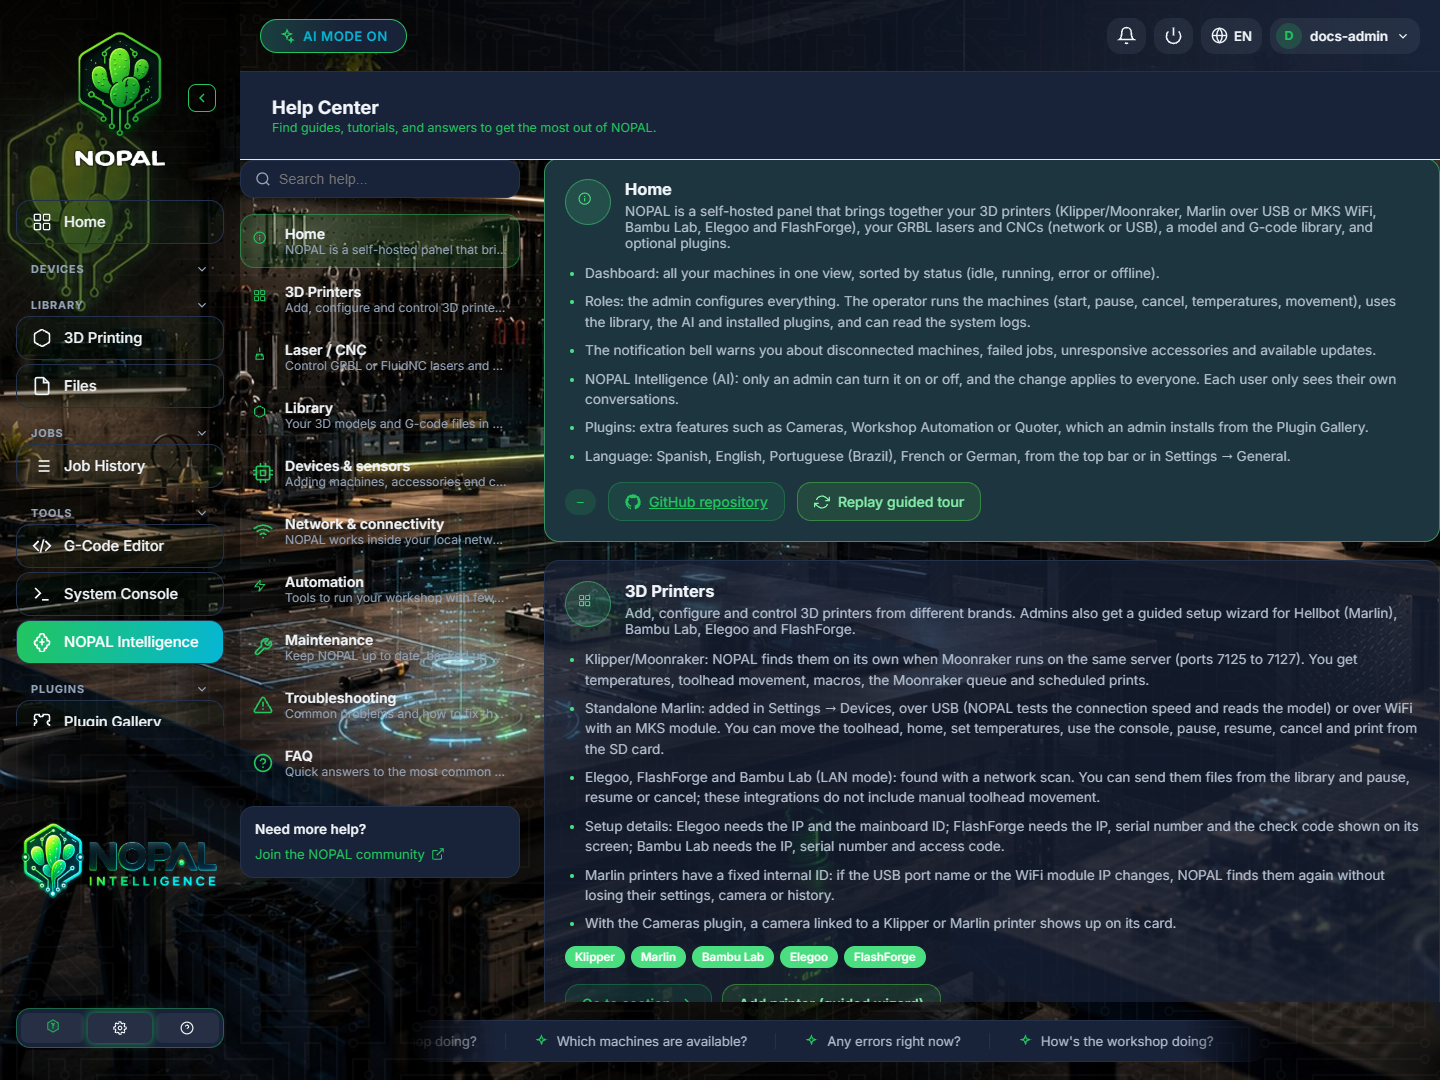Collapse the sidebar with the chevron button
The width and height of the screenshot is (1440, 1080).
coord(202,98)
